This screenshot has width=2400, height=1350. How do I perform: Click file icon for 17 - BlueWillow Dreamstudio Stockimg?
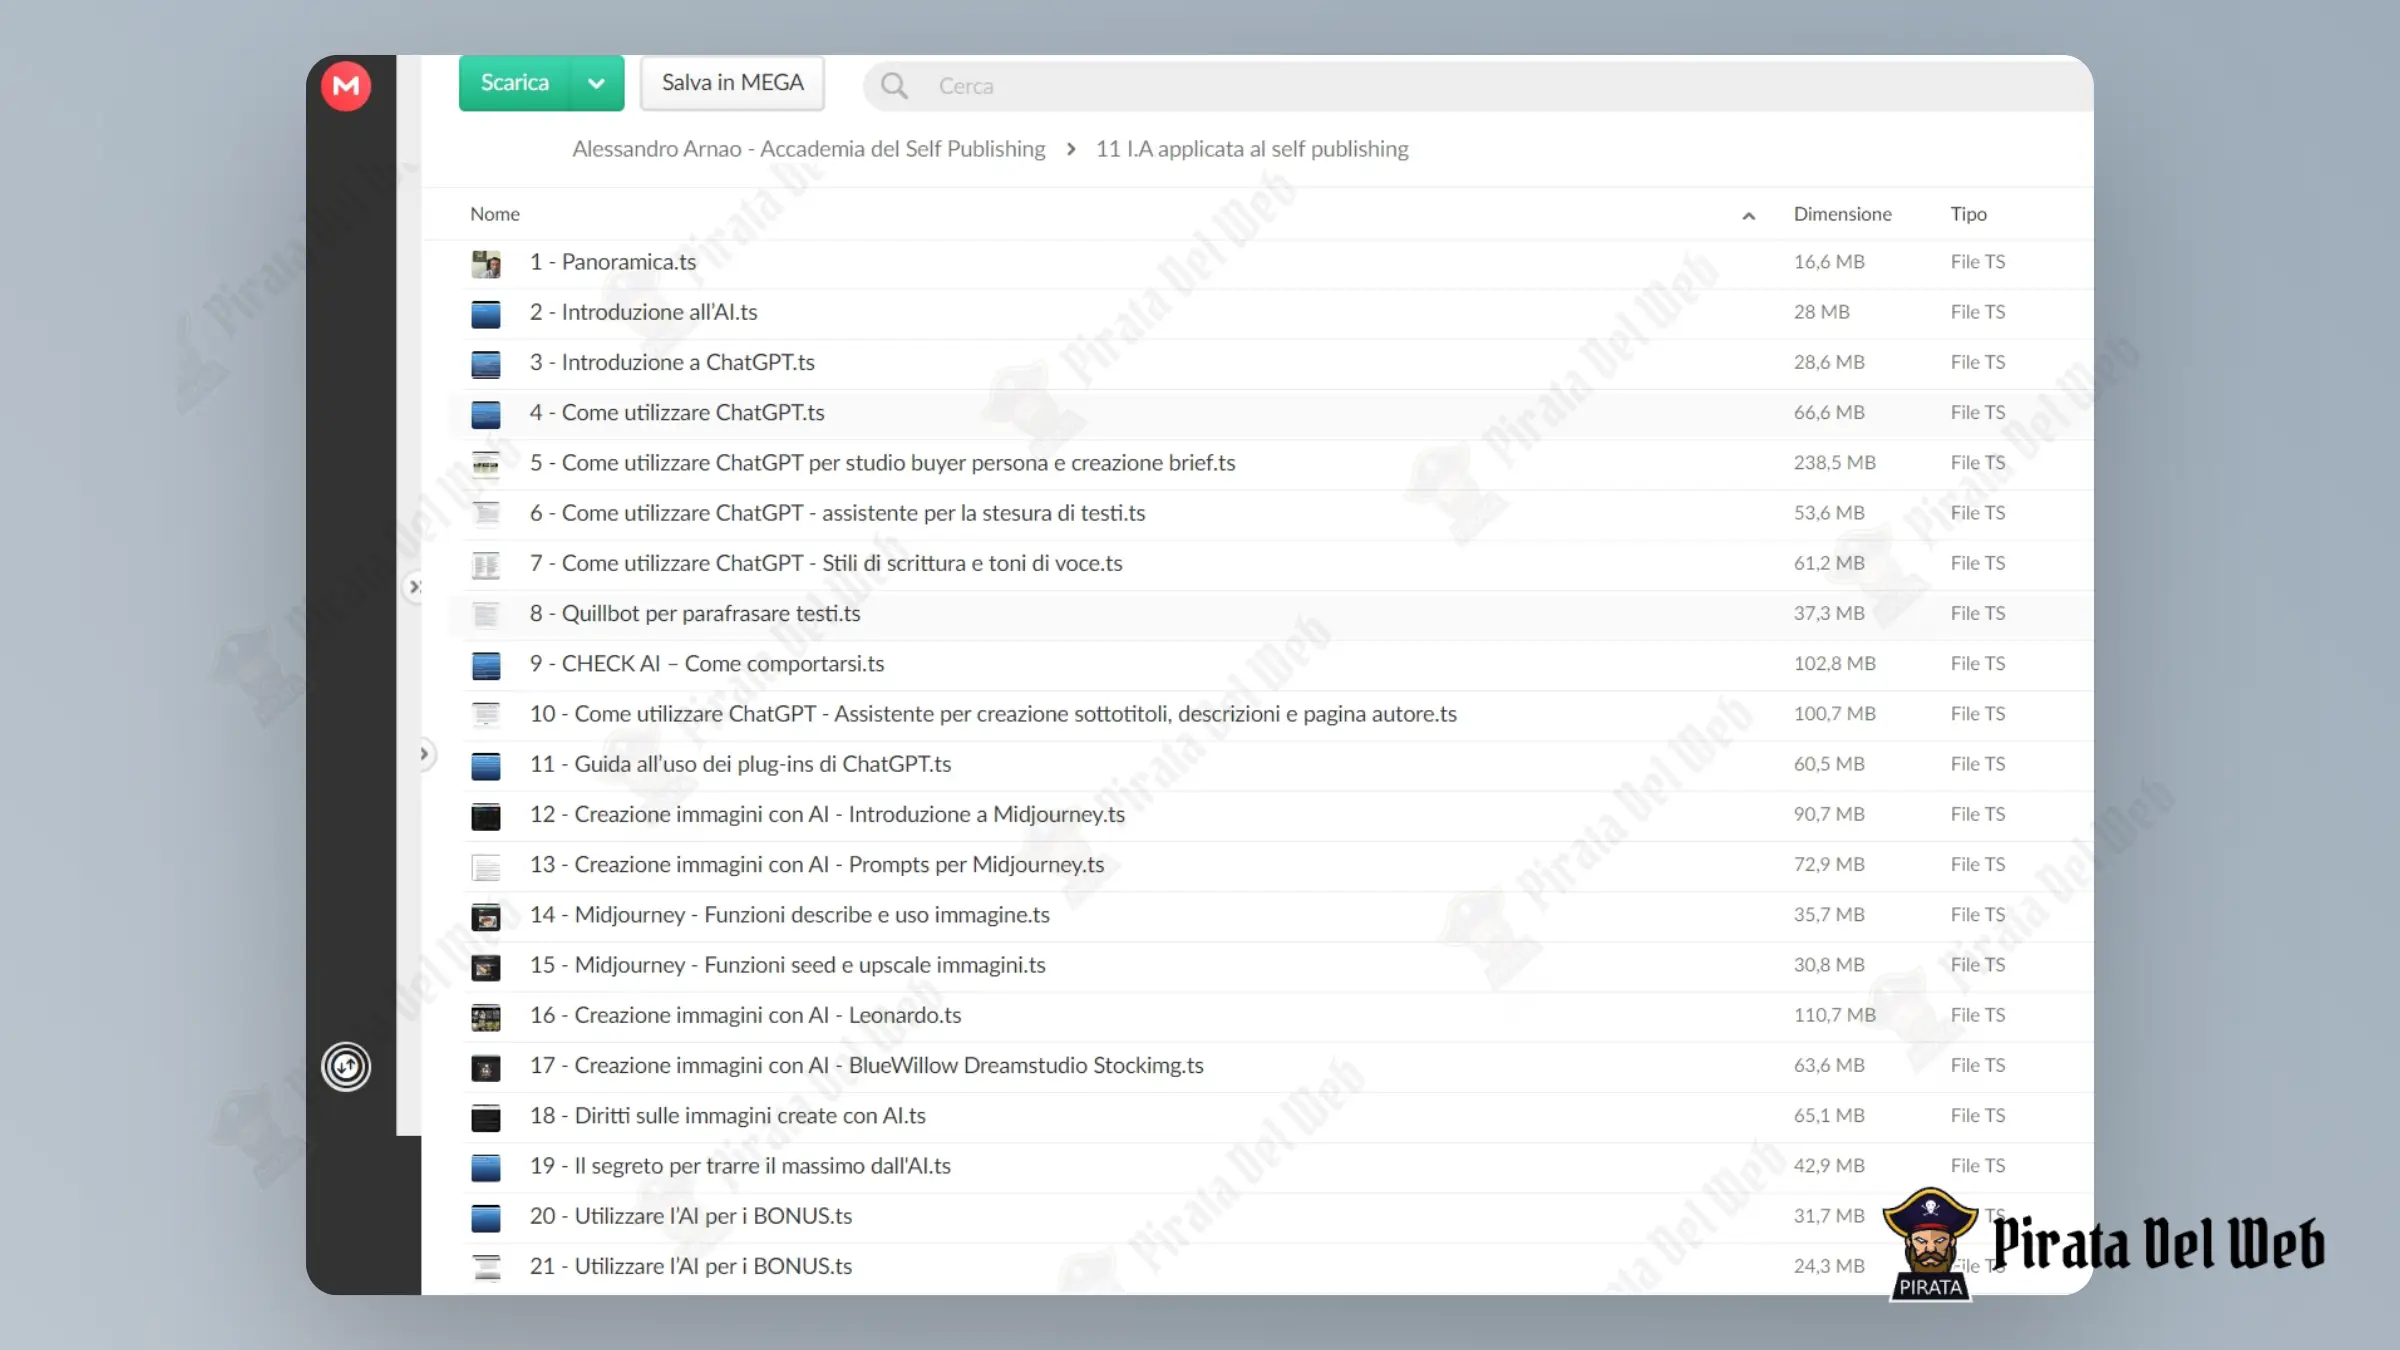[x=486, y=1067]
